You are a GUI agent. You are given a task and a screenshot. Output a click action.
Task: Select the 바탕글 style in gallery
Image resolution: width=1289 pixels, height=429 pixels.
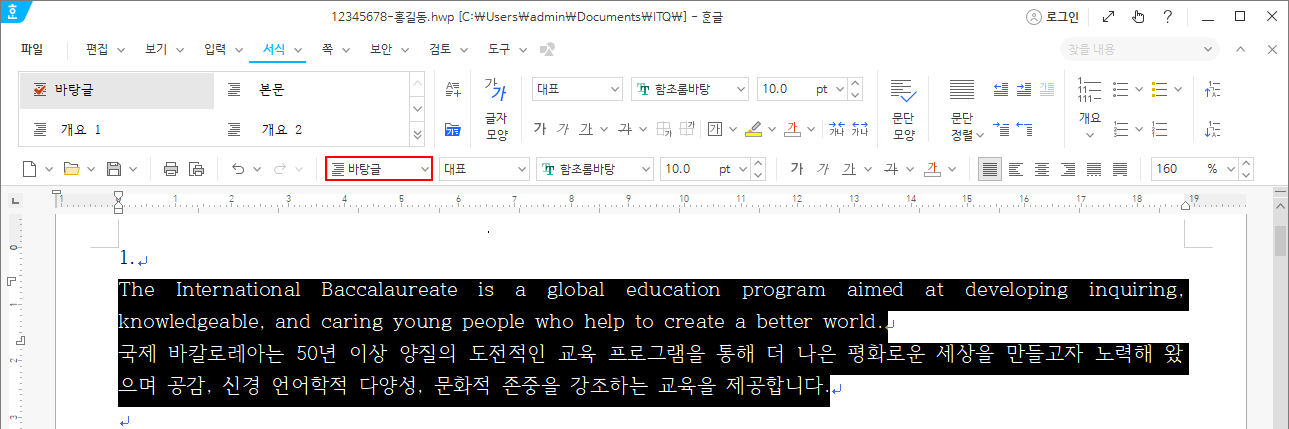(117, 90)
